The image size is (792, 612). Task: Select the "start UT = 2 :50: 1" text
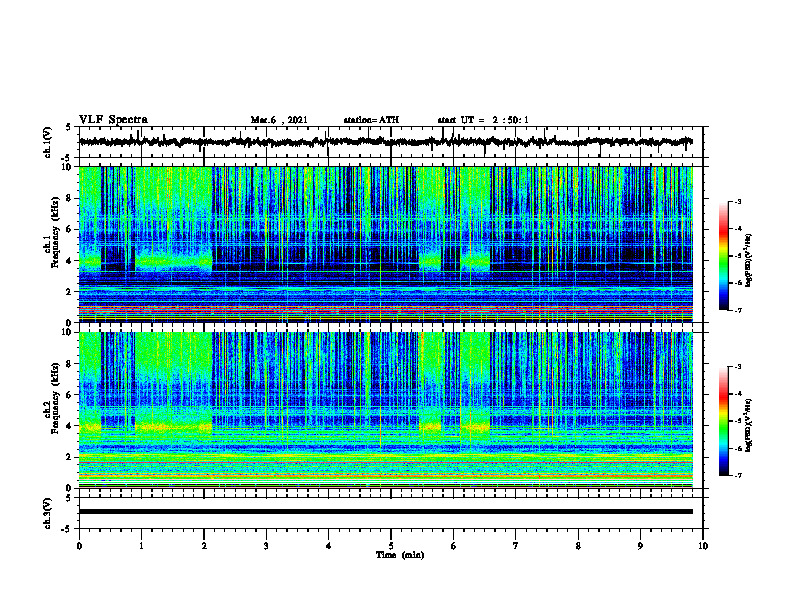[x=483, y=120]
